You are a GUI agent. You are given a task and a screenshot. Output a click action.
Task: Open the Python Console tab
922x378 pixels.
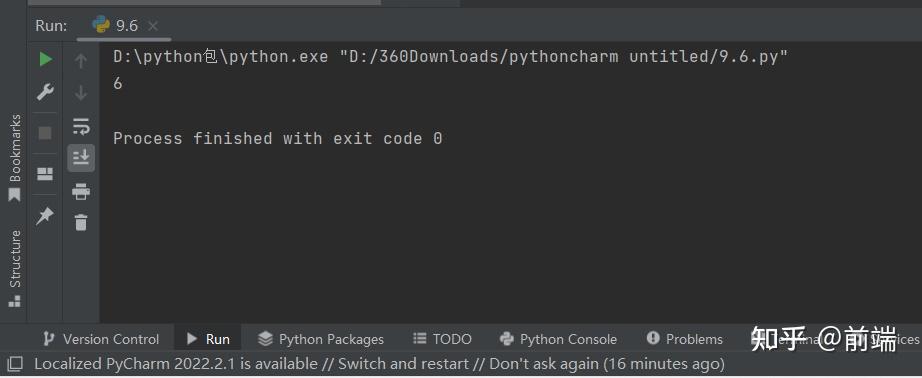coord(558,339)
